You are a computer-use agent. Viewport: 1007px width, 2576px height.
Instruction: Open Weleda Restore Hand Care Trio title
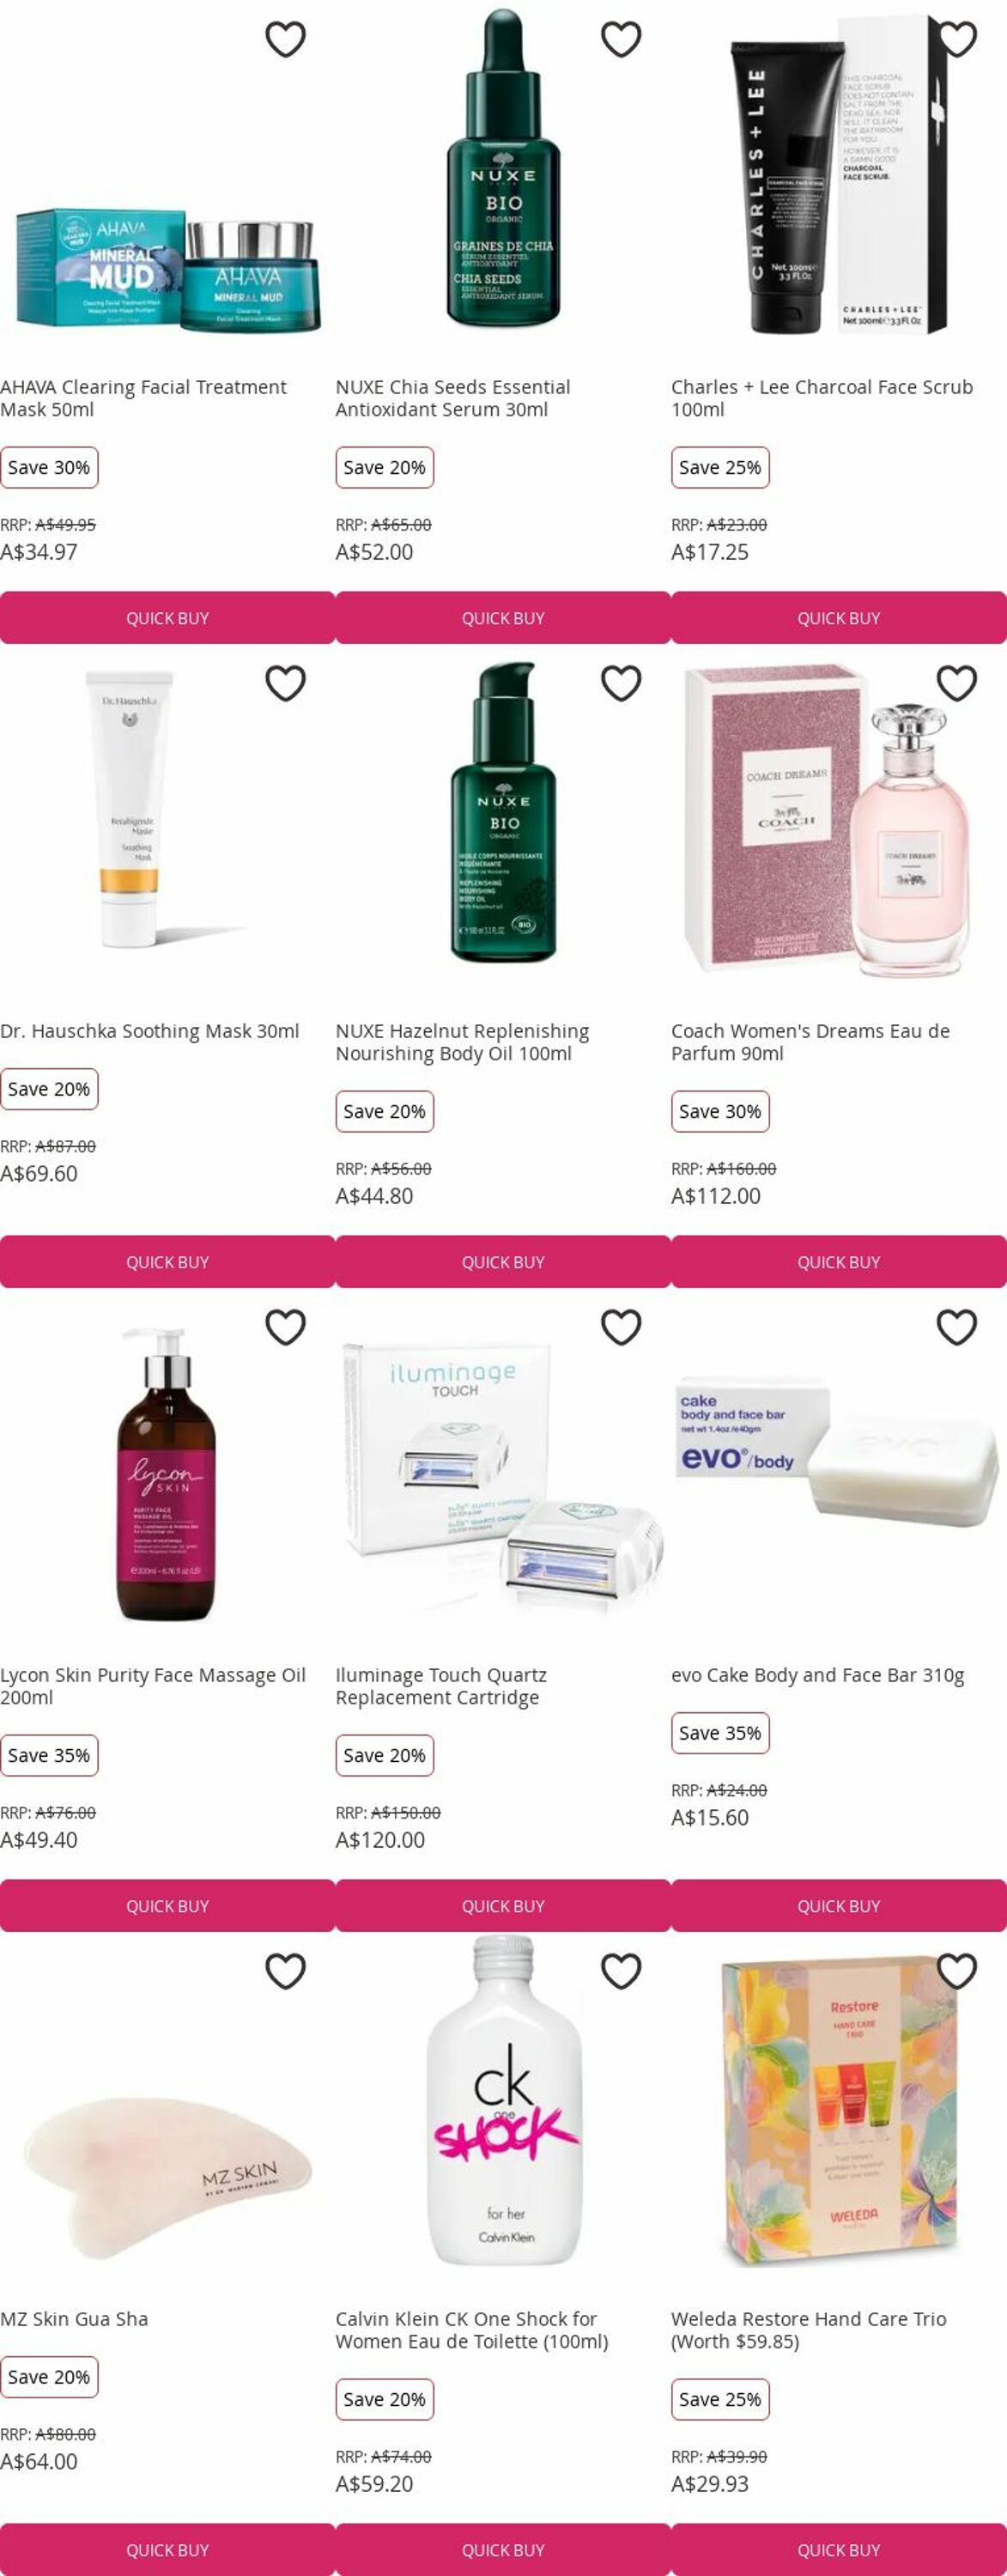point(809,2330)
